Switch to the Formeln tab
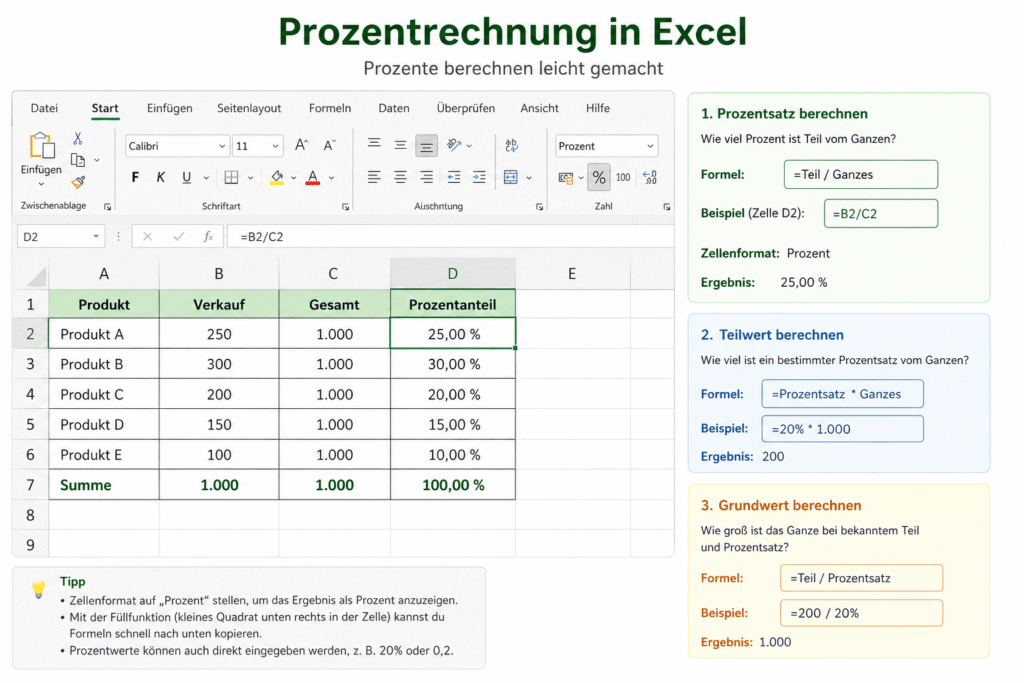Screen dimensions: 1024x683 (330, 108)
